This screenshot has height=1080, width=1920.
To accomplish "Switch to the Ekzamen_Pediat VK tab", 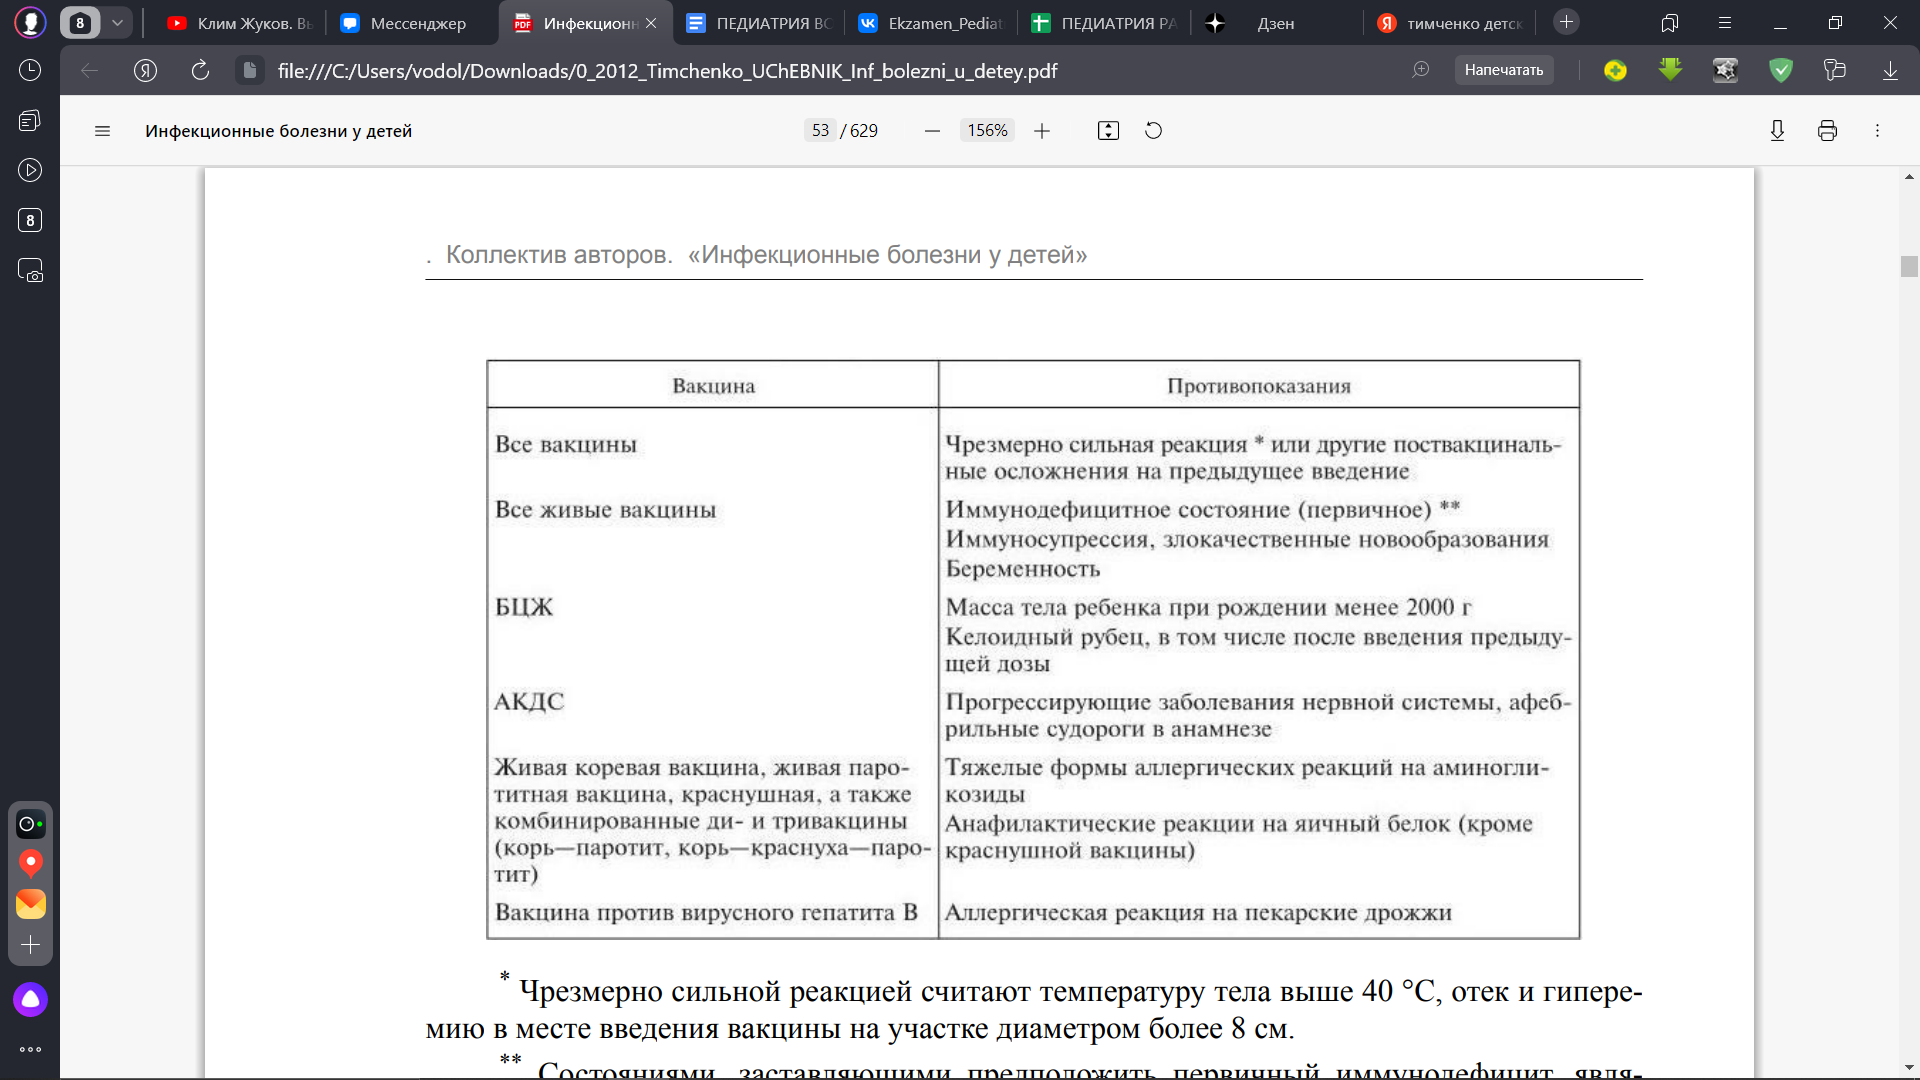I will coord(931,23).
